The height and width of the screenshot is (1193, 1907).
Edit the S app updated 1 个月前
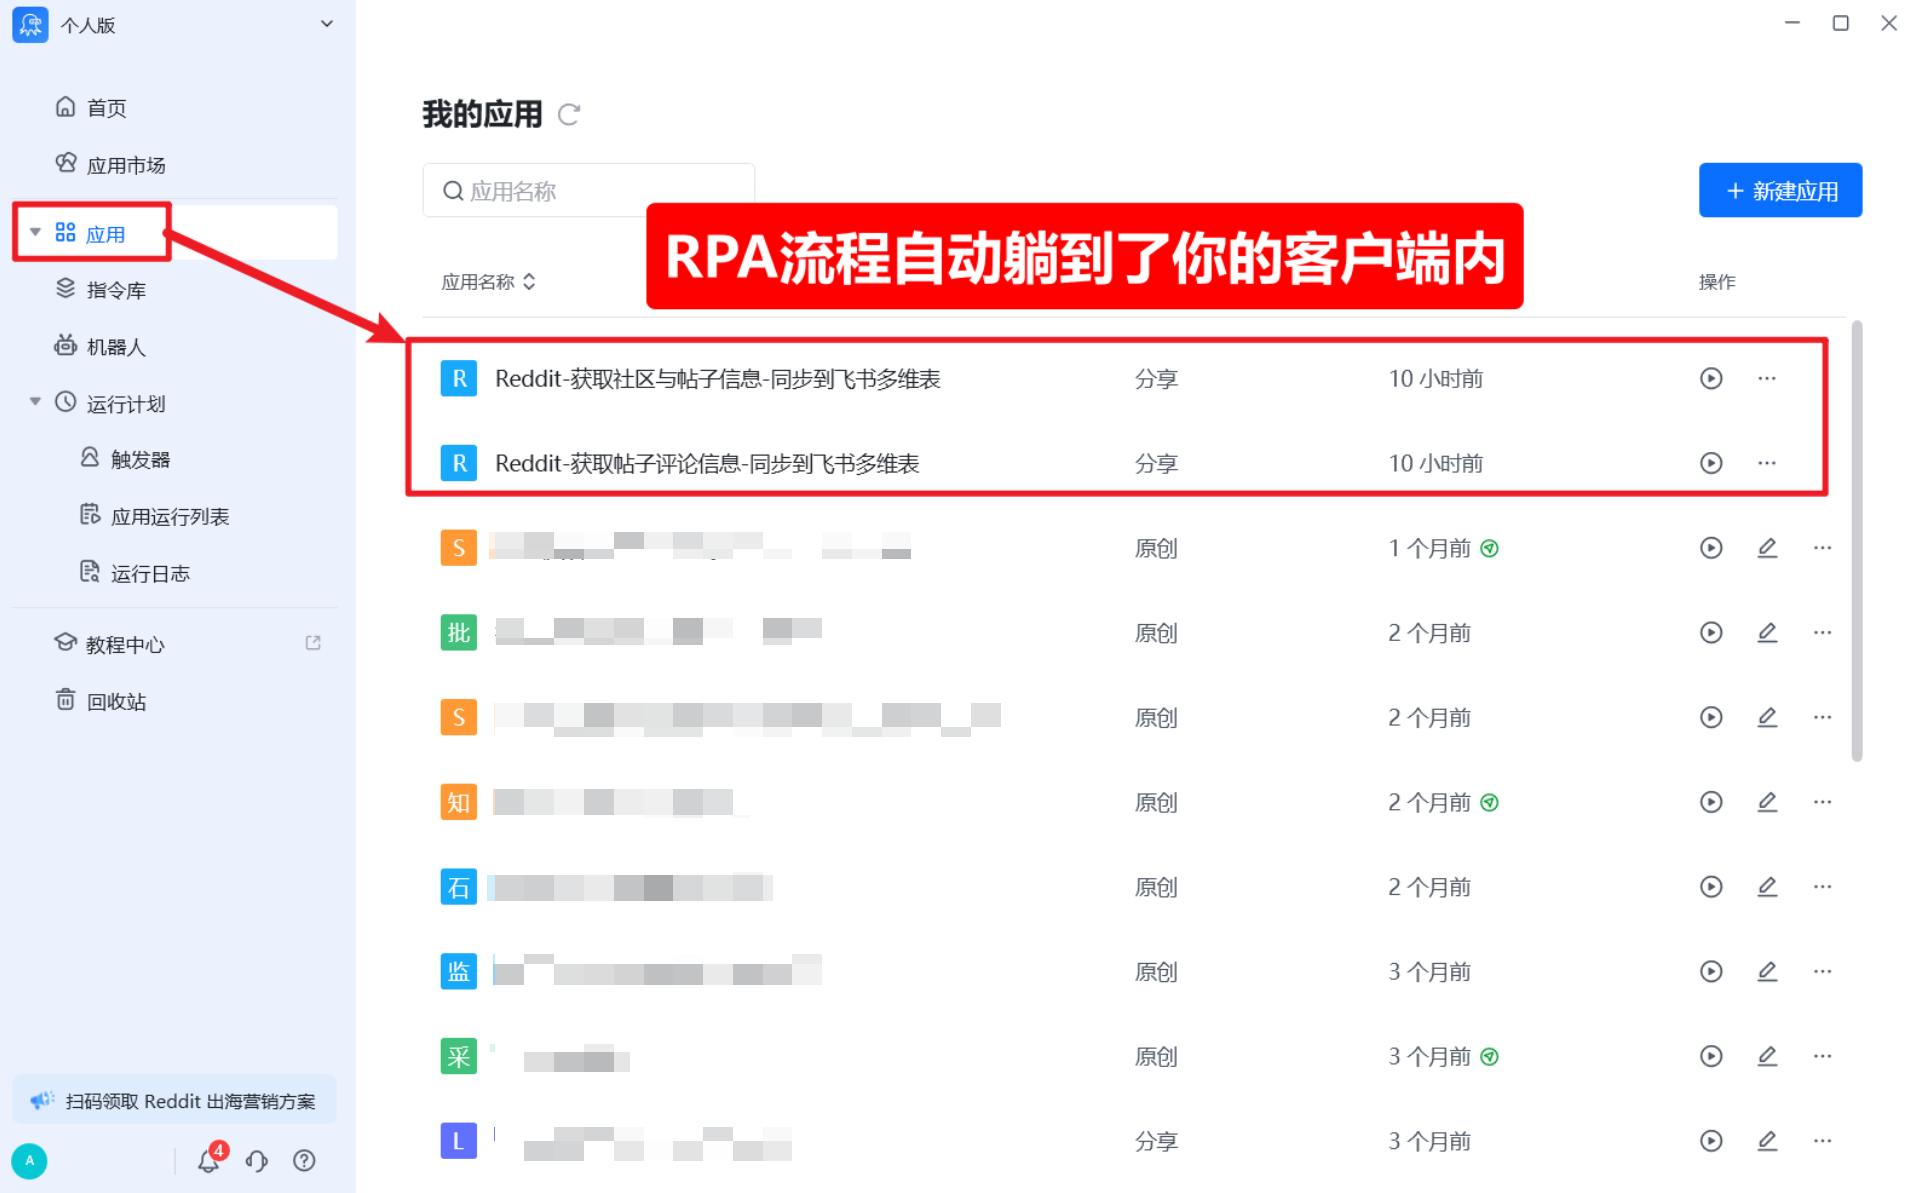click(x=1767, y=548)
